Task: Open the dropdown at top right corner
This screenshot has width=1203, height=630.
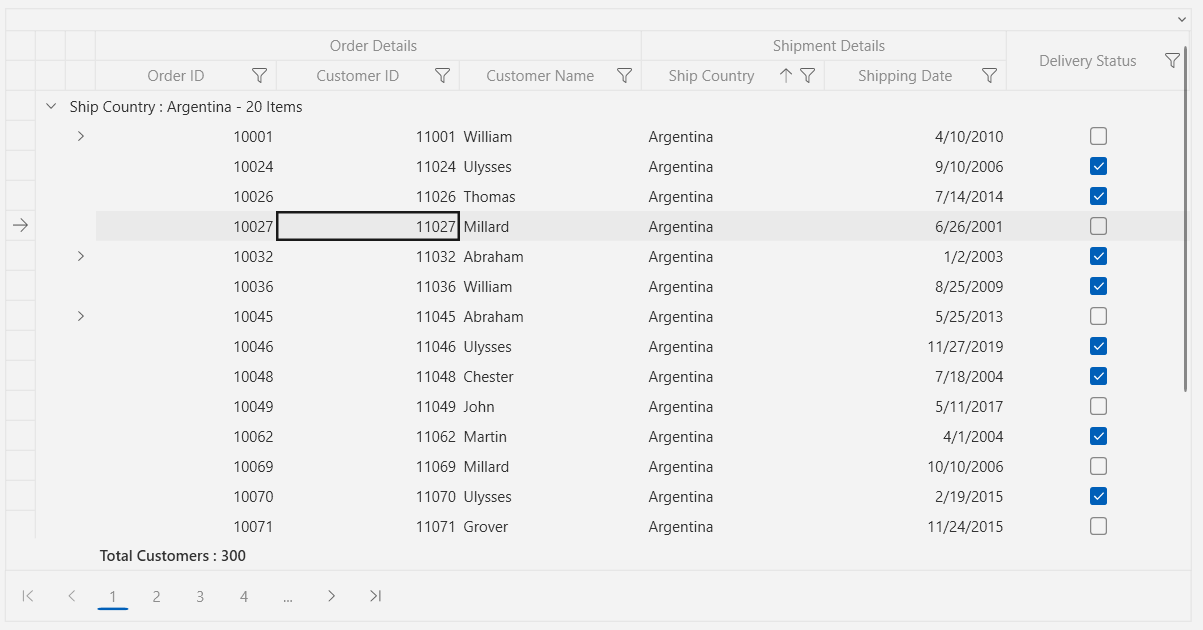Action: point(1182,18)
